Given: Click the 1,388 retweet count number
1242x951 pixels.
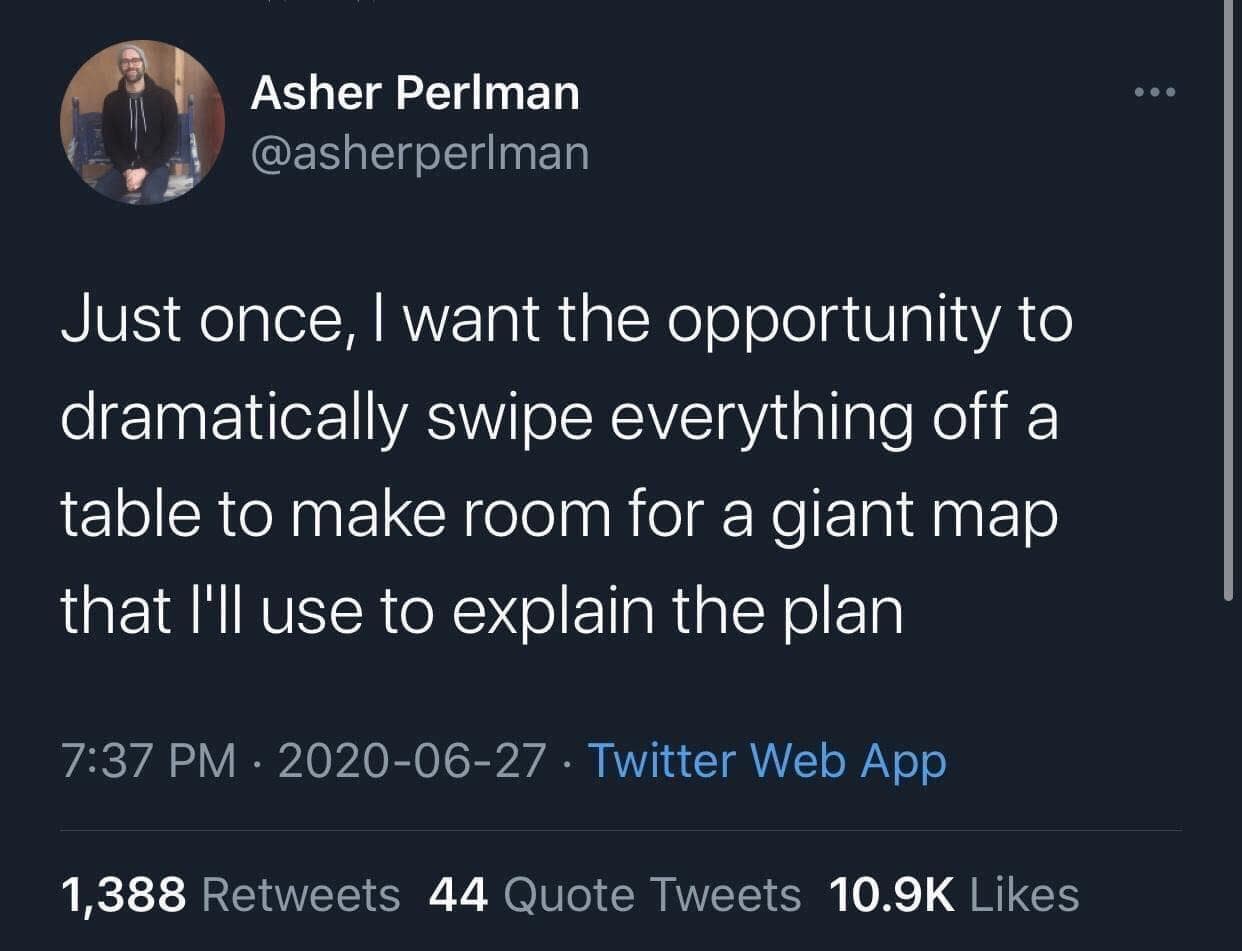Looking at the screenshot, I should pyautogui.click(x=123, y=894).
